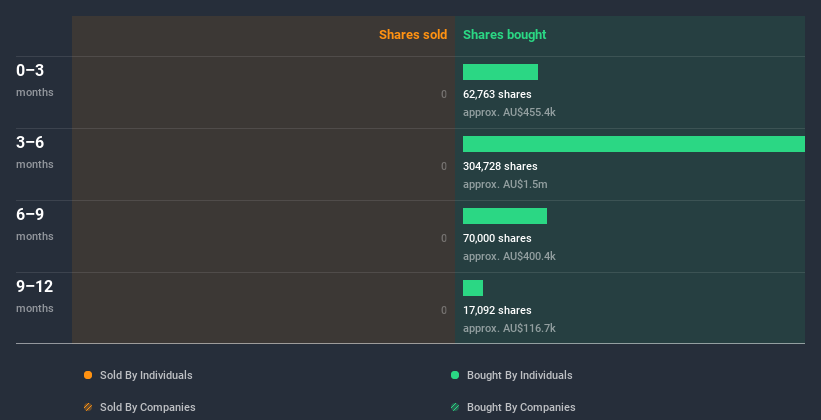Click the Shares bought column header
This screenshot has width=821, height=420.
pyautogui.click(x=504, y=35)
